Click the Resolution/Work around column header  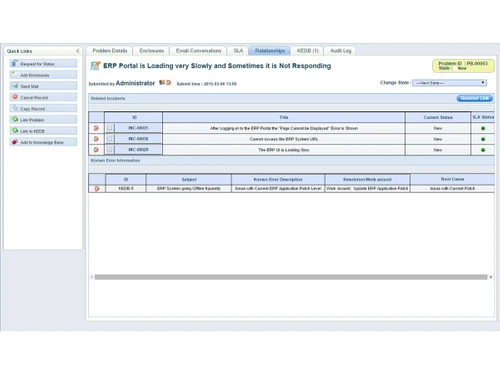pyautogui.click(x=367, y=179)
